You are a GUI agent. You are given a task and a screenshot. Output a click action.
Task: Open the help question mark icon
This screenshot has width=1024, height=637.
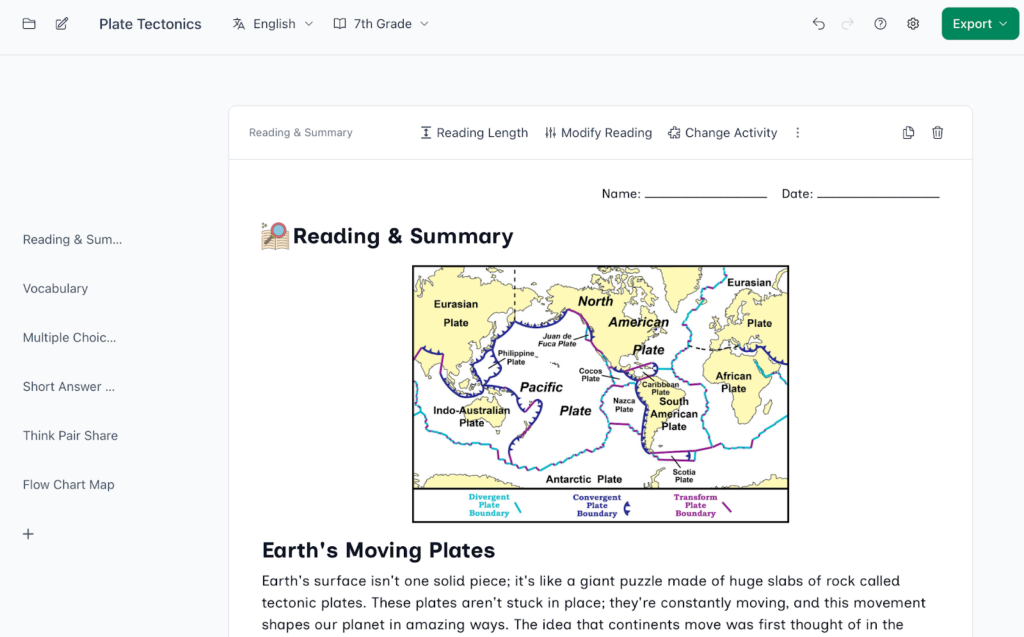click(880, 24)
